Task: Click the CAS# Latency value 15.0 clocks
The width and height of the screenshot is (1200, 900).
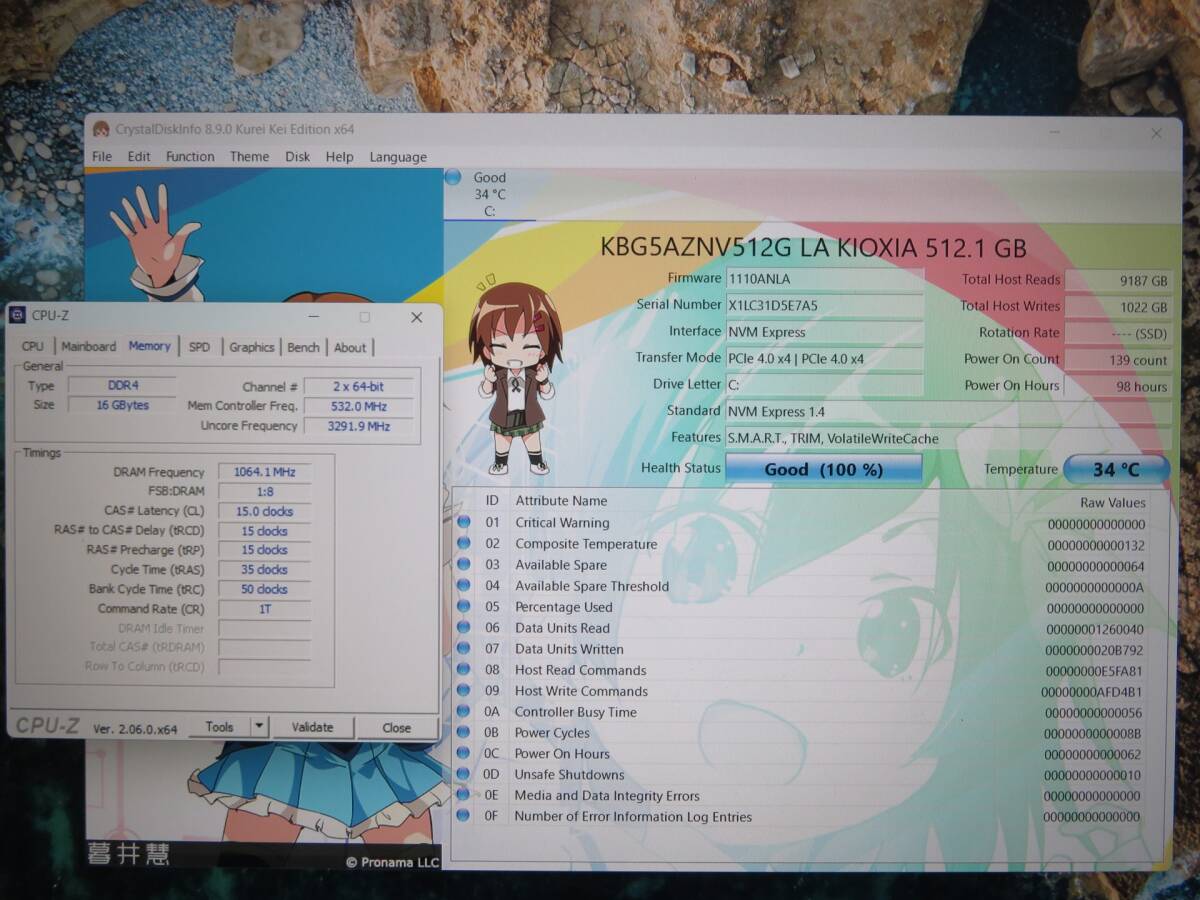Action: point(264,511)
